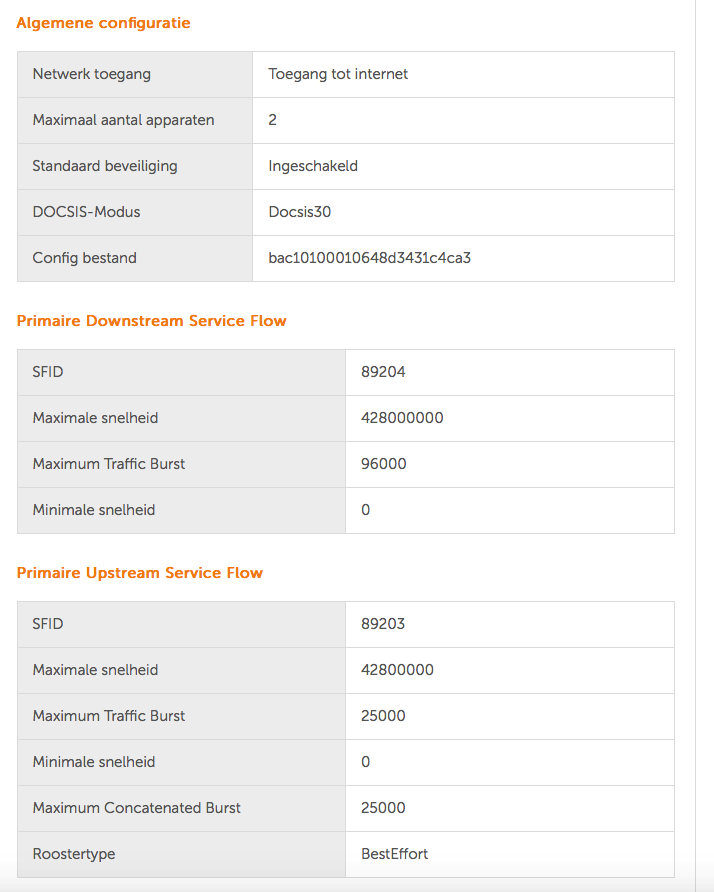Select downstream Maximum Traffic Burst value 96000

(383, 464)
